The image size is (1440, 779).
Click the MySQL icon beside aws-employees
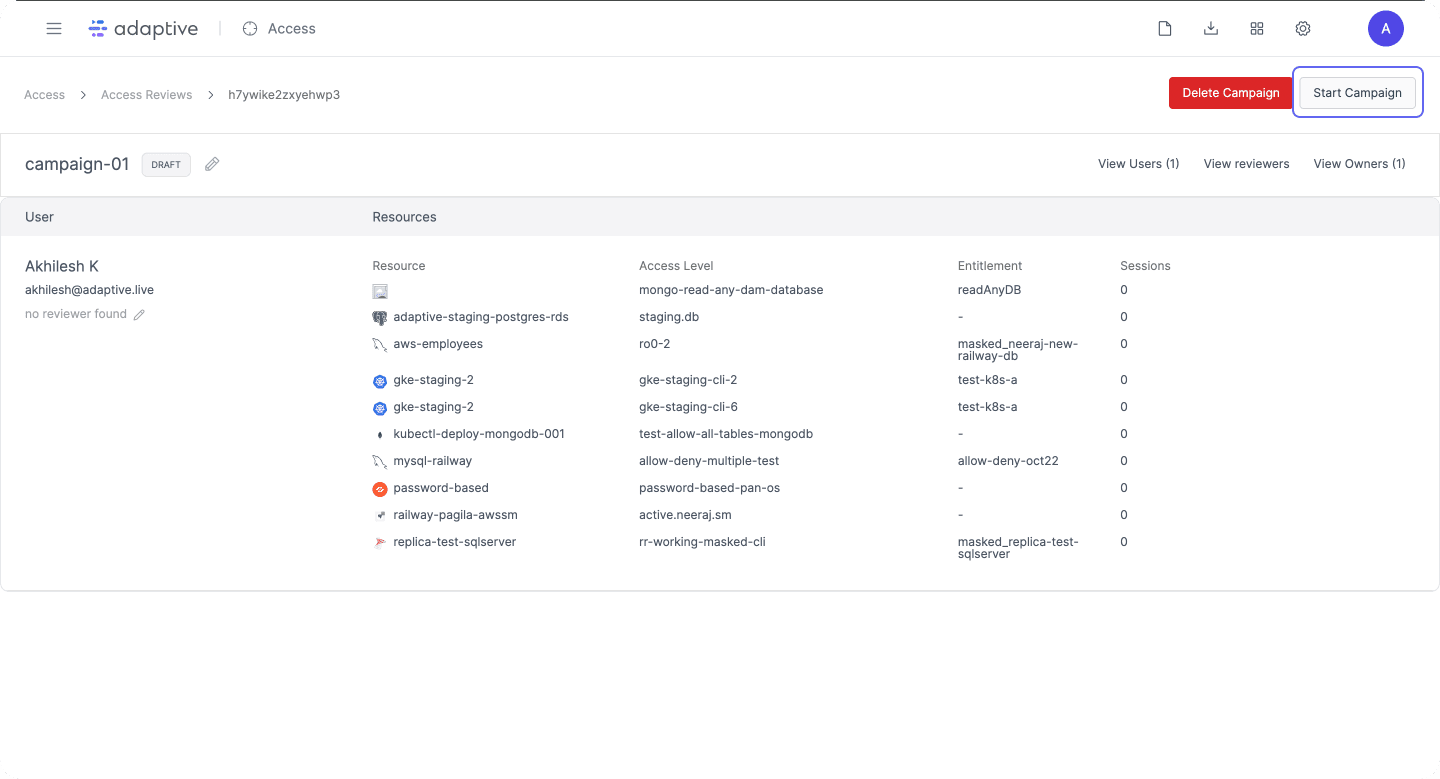[380, 345]
